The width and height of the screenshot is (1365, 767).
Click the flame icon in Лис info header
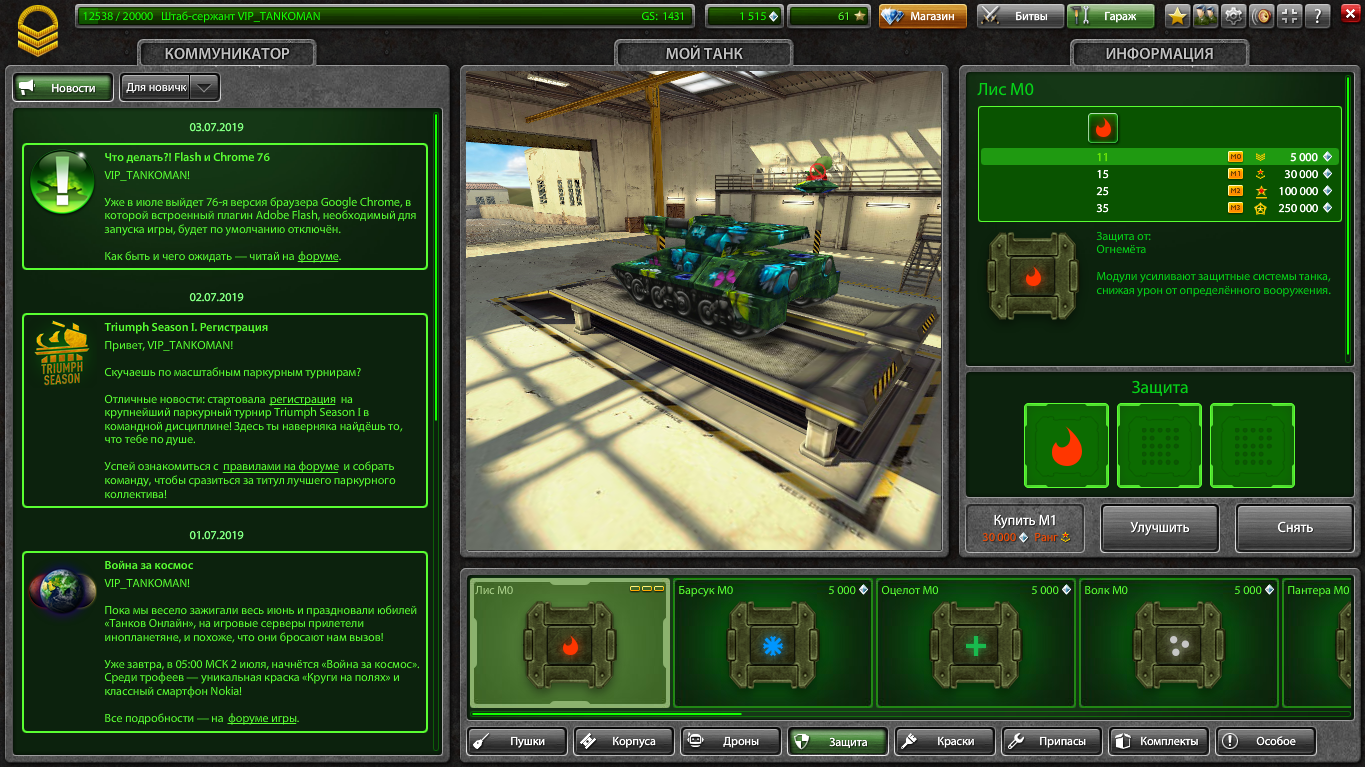tap(1103, 128)
